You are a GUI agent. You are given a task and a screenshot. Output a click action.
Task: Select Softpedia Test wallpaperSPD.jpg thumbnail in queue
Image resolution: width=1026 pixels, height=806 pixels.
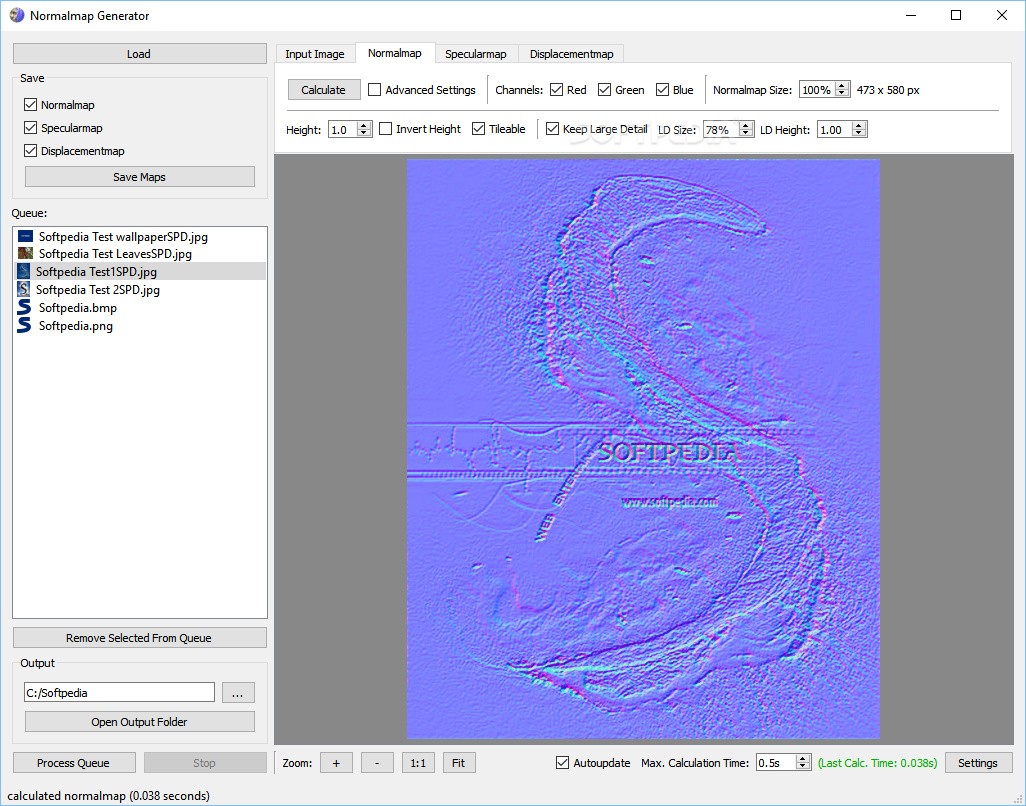click(x=26, y=236)
